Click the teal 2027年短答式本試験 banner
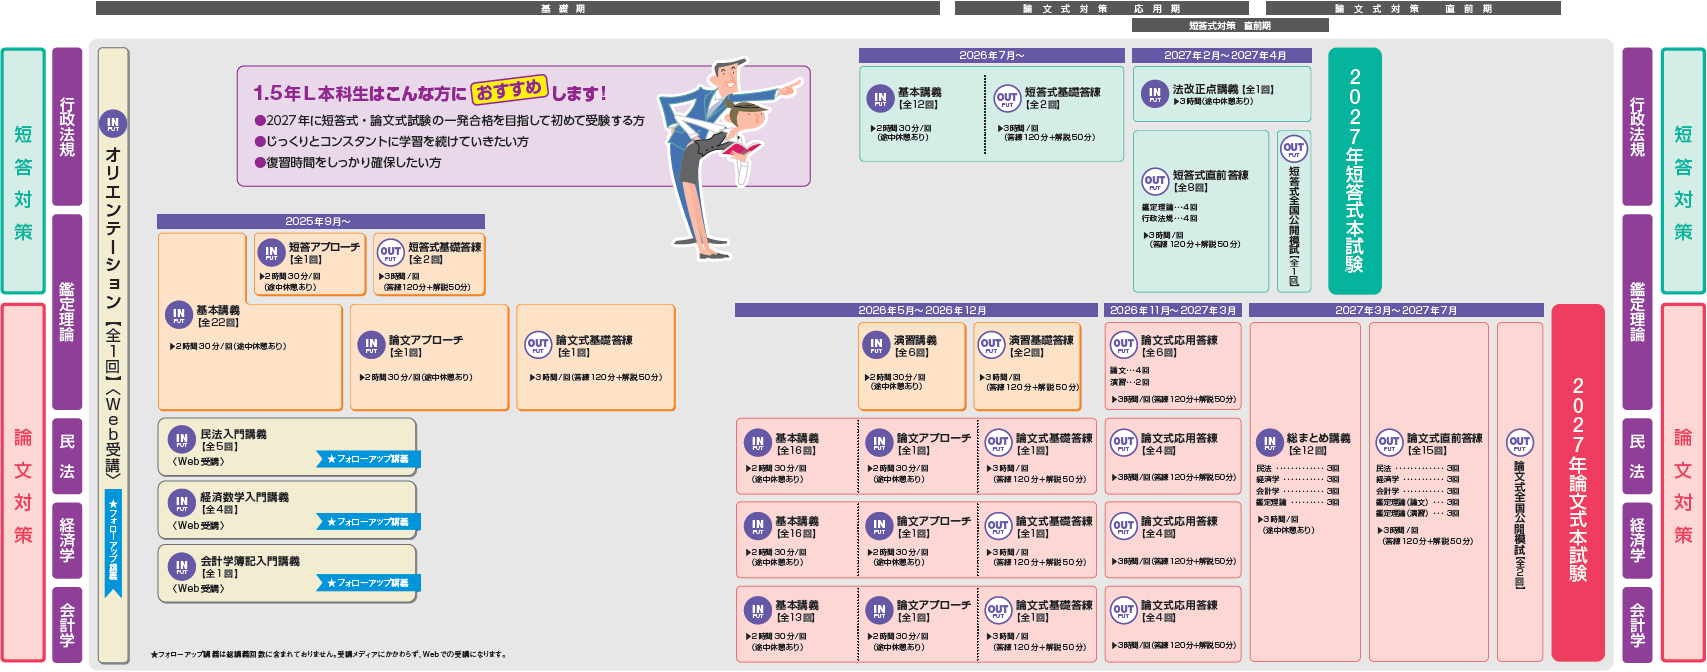1707x672 pixels. pos(1354,171)
